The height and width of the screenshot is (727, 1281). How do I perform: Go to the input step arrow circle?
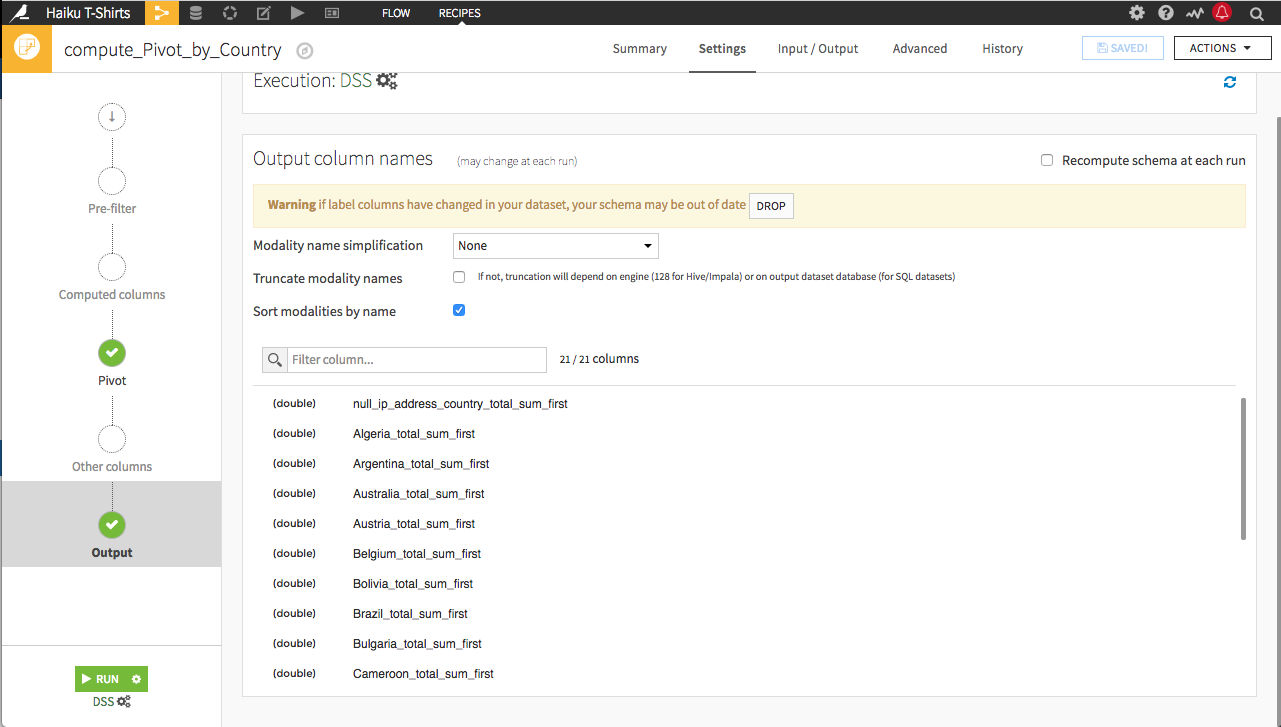[112, 117]
